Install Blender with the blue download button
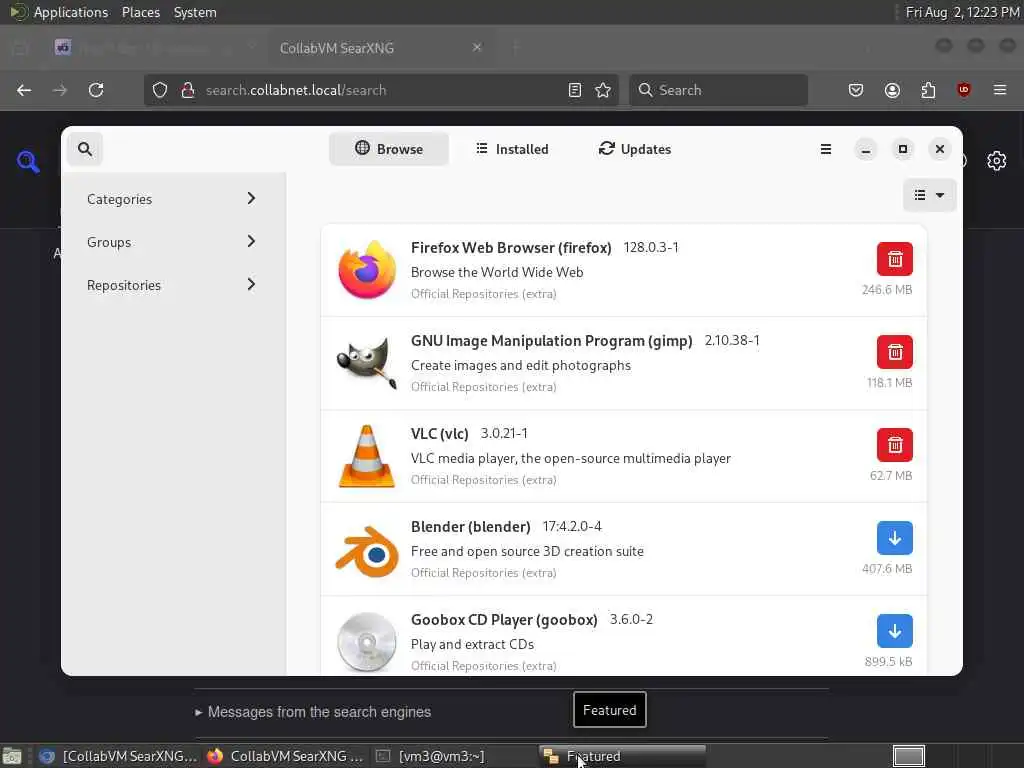This screenshot has height=768, width=1024. point(895,538)
